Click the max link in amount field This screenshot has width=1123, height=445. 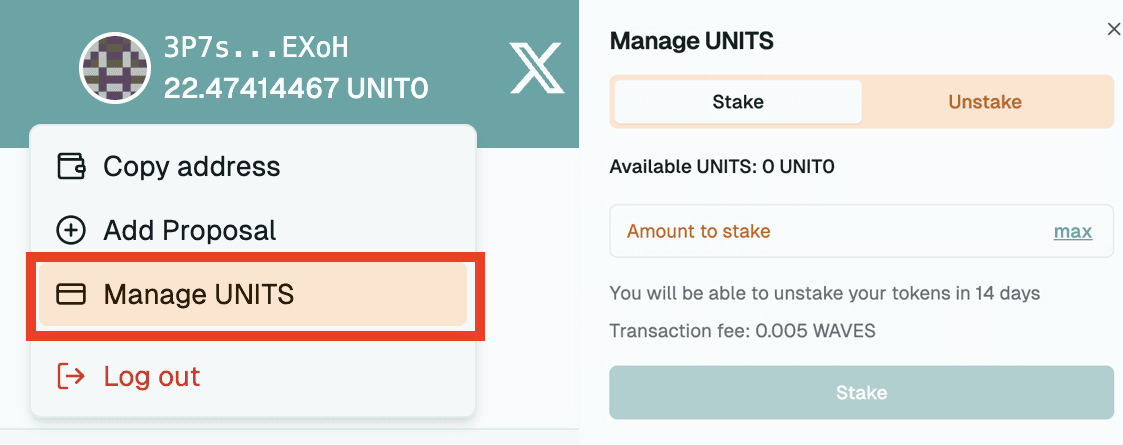[x=1073, y=231]
